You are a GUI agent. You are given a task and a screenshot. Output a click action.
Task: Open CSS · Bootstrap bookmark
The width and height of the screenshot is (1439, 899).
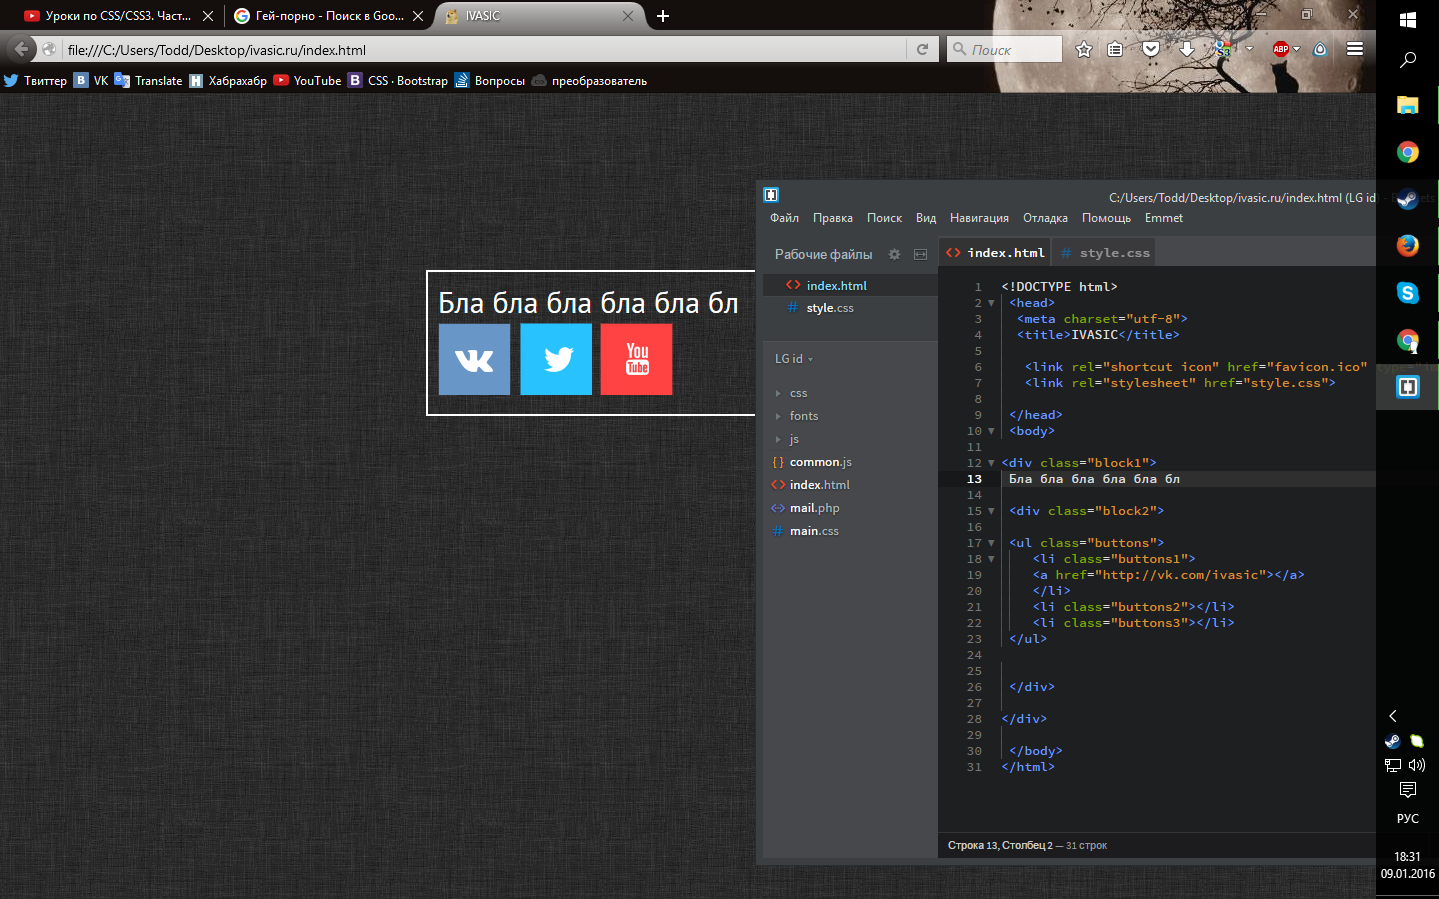[398, 81]
